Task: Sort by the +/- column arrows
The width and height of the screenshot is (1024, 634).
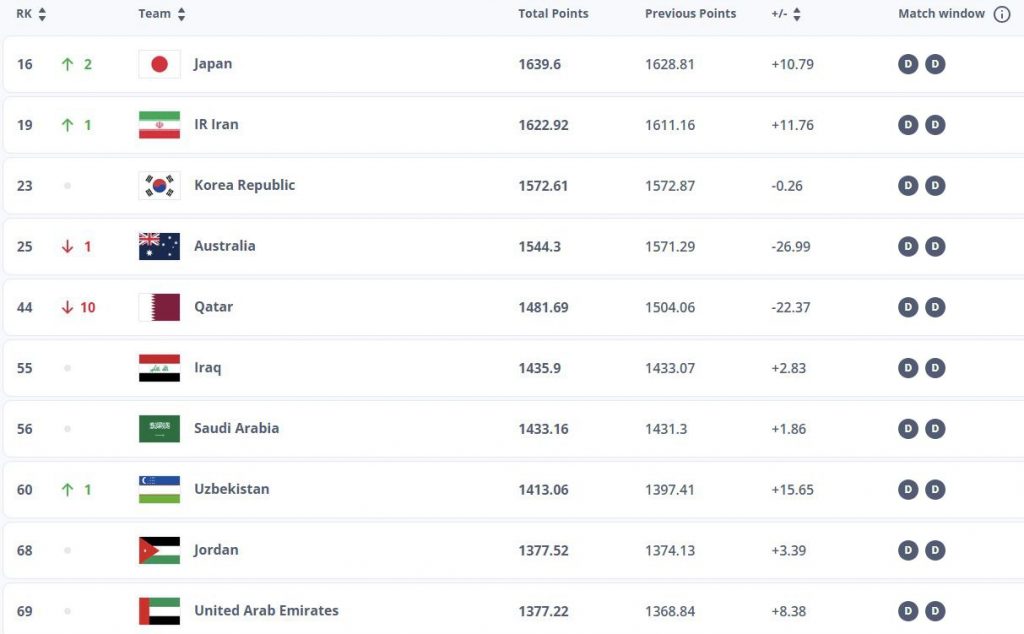Action: pyautogui.click(x=797, y=14)
